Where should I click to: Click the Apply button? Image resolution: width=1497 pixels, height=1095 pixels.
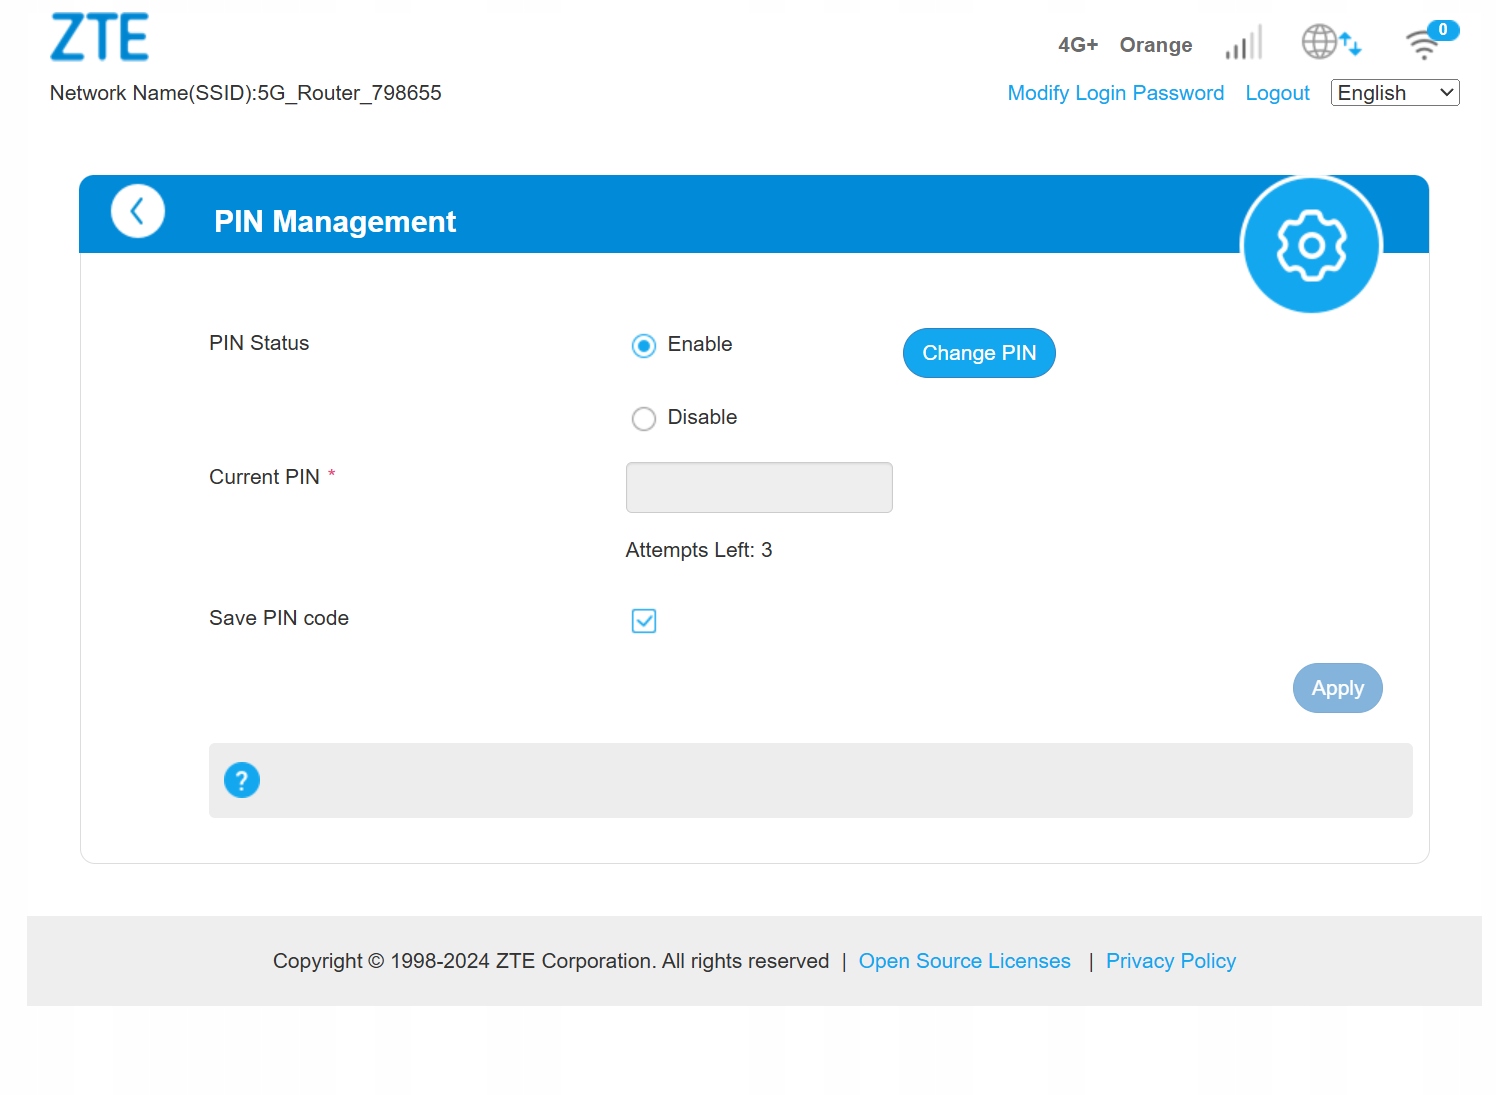point(1337,688)
